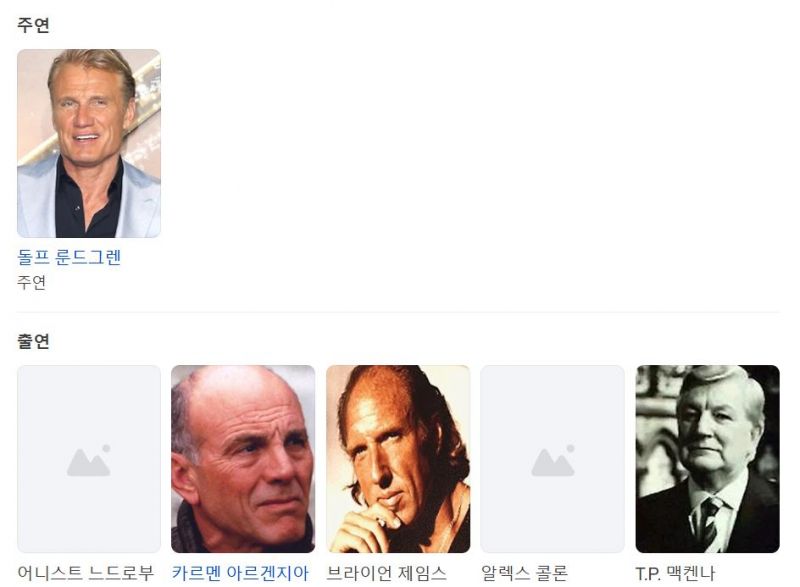Image resolution: width=800 pixels, height=587 pixels.
Task: Click the divider line between 주연 and 출연
Action: (398, 312)
